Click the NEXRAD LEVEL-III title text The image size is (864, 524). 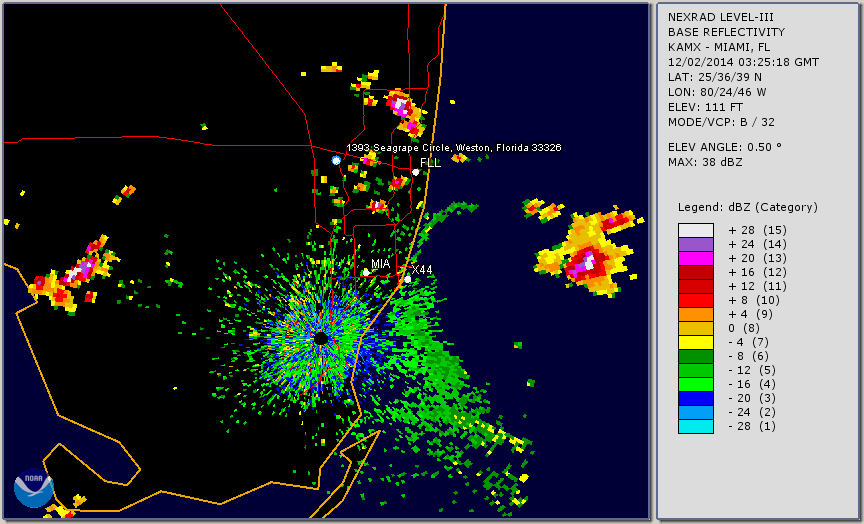click(721, 18)
